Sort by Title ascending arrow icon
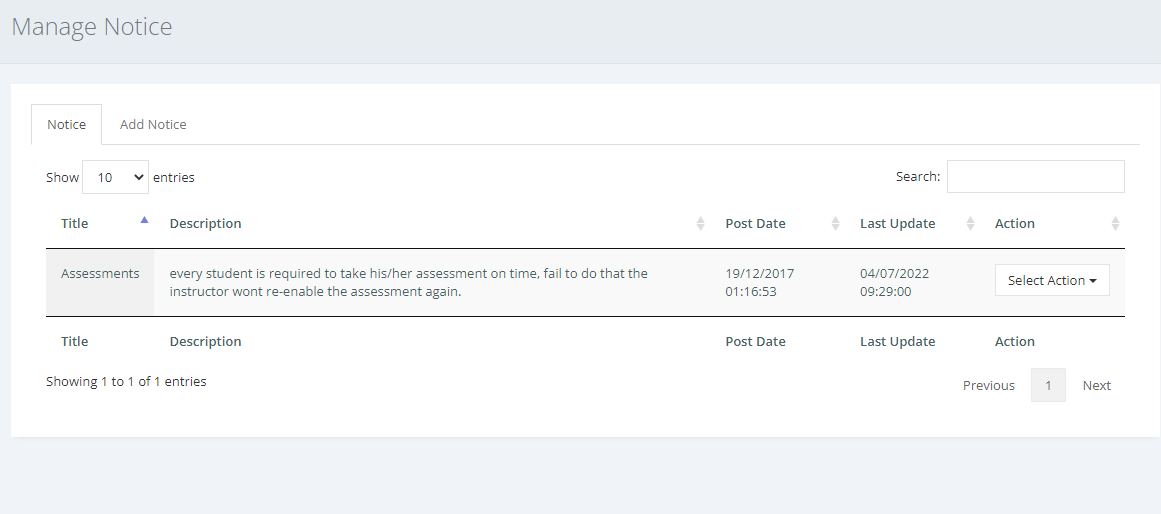Image resolution: width=1161 pixels, height=514 pixels. pos(144,219)
